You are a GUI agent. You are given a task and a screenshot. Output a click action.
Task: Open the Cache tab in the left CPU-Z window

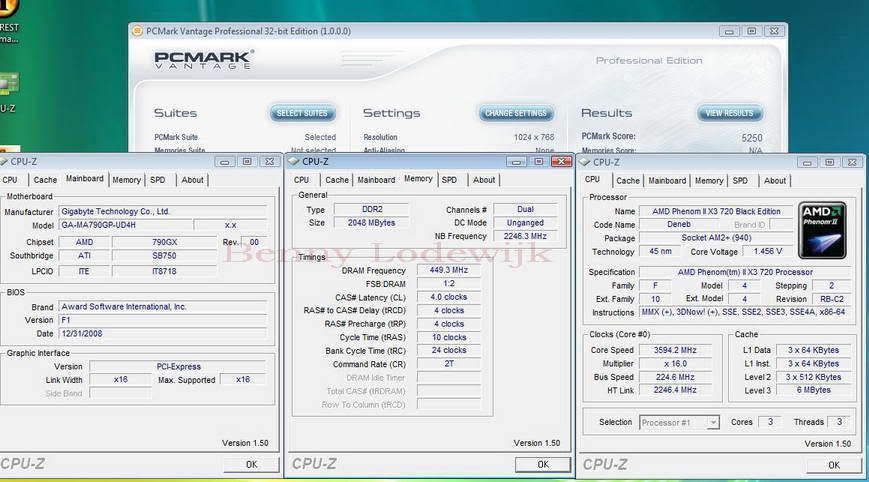[x=45, y=180]
